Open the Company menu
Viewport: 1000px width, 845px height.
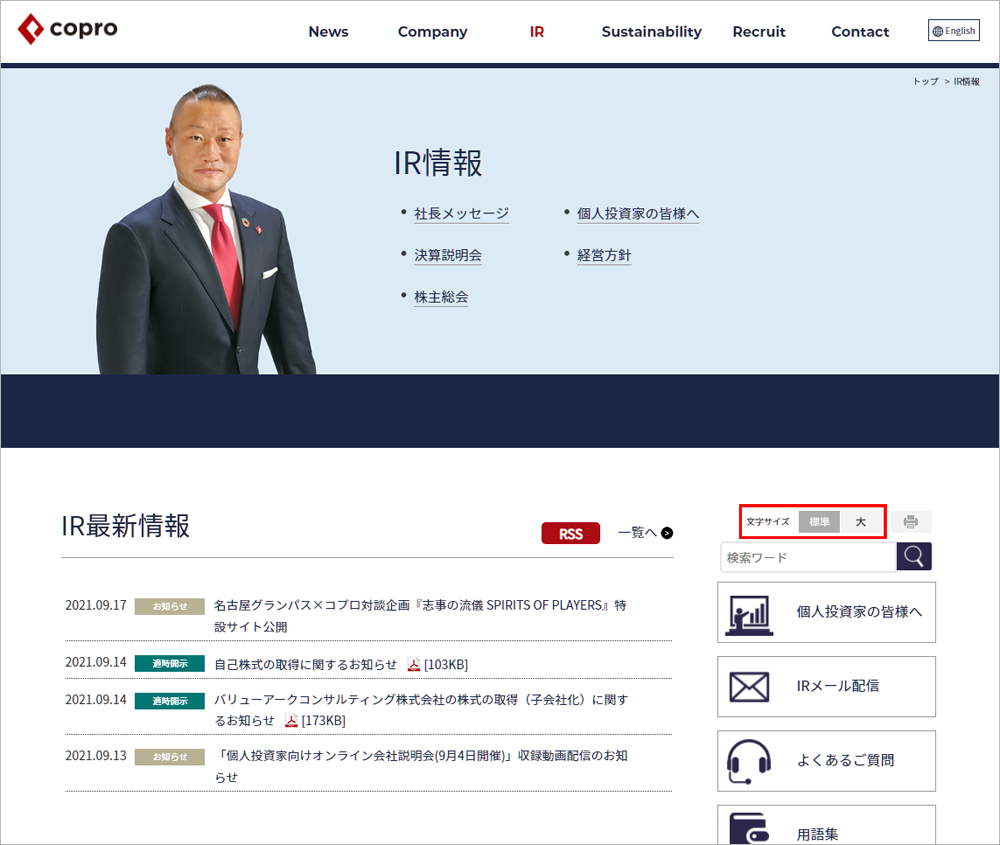tap(432, 32)
